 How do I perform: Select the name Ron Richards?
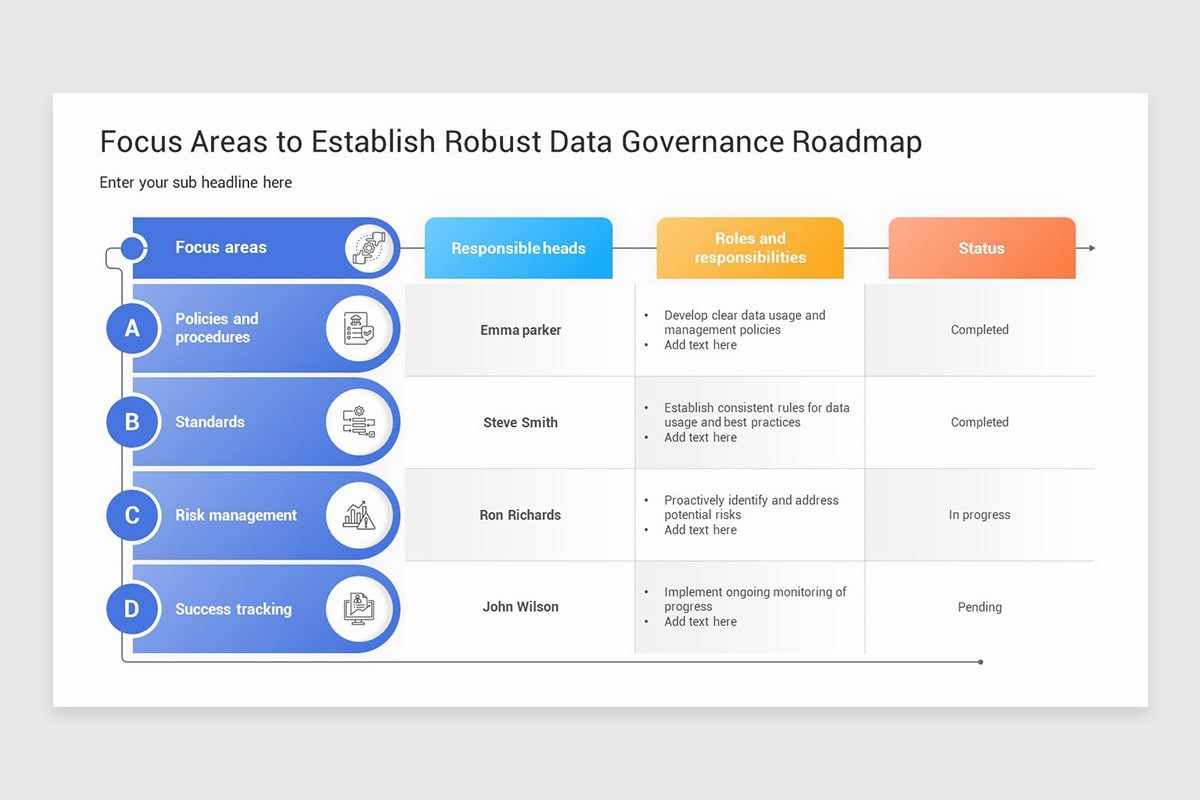[520, 514]
